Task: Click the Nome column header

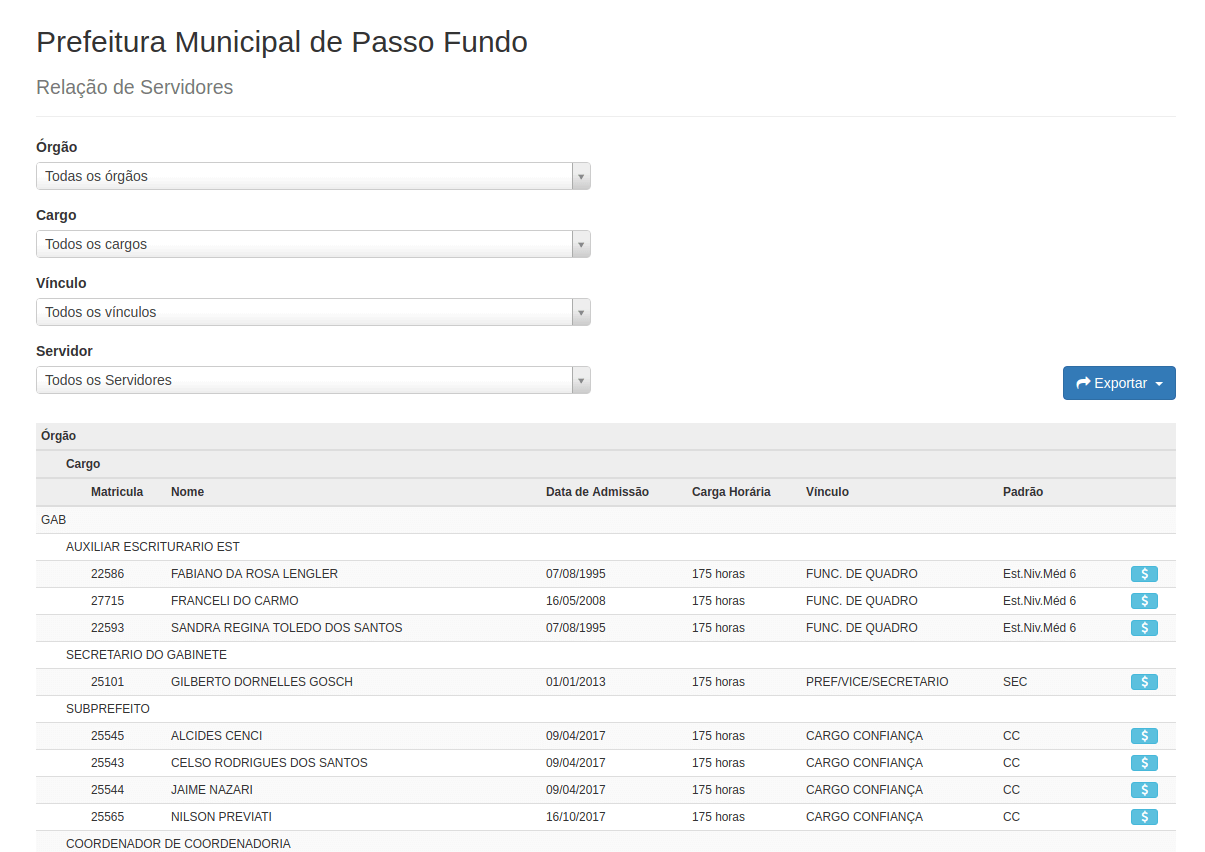Action: pyautogui.click(x=187, y=492)
